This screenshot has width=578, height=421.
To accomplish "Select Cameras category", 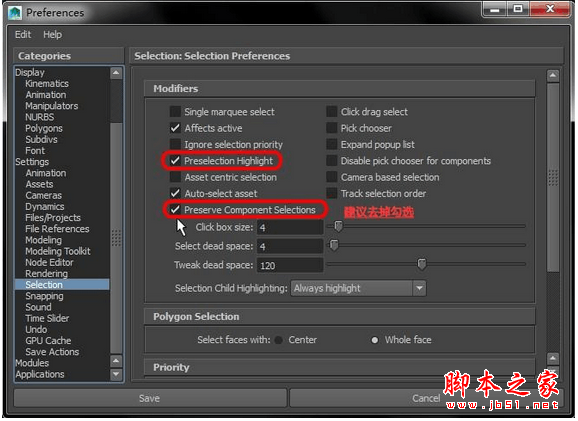I will (43, 195).
